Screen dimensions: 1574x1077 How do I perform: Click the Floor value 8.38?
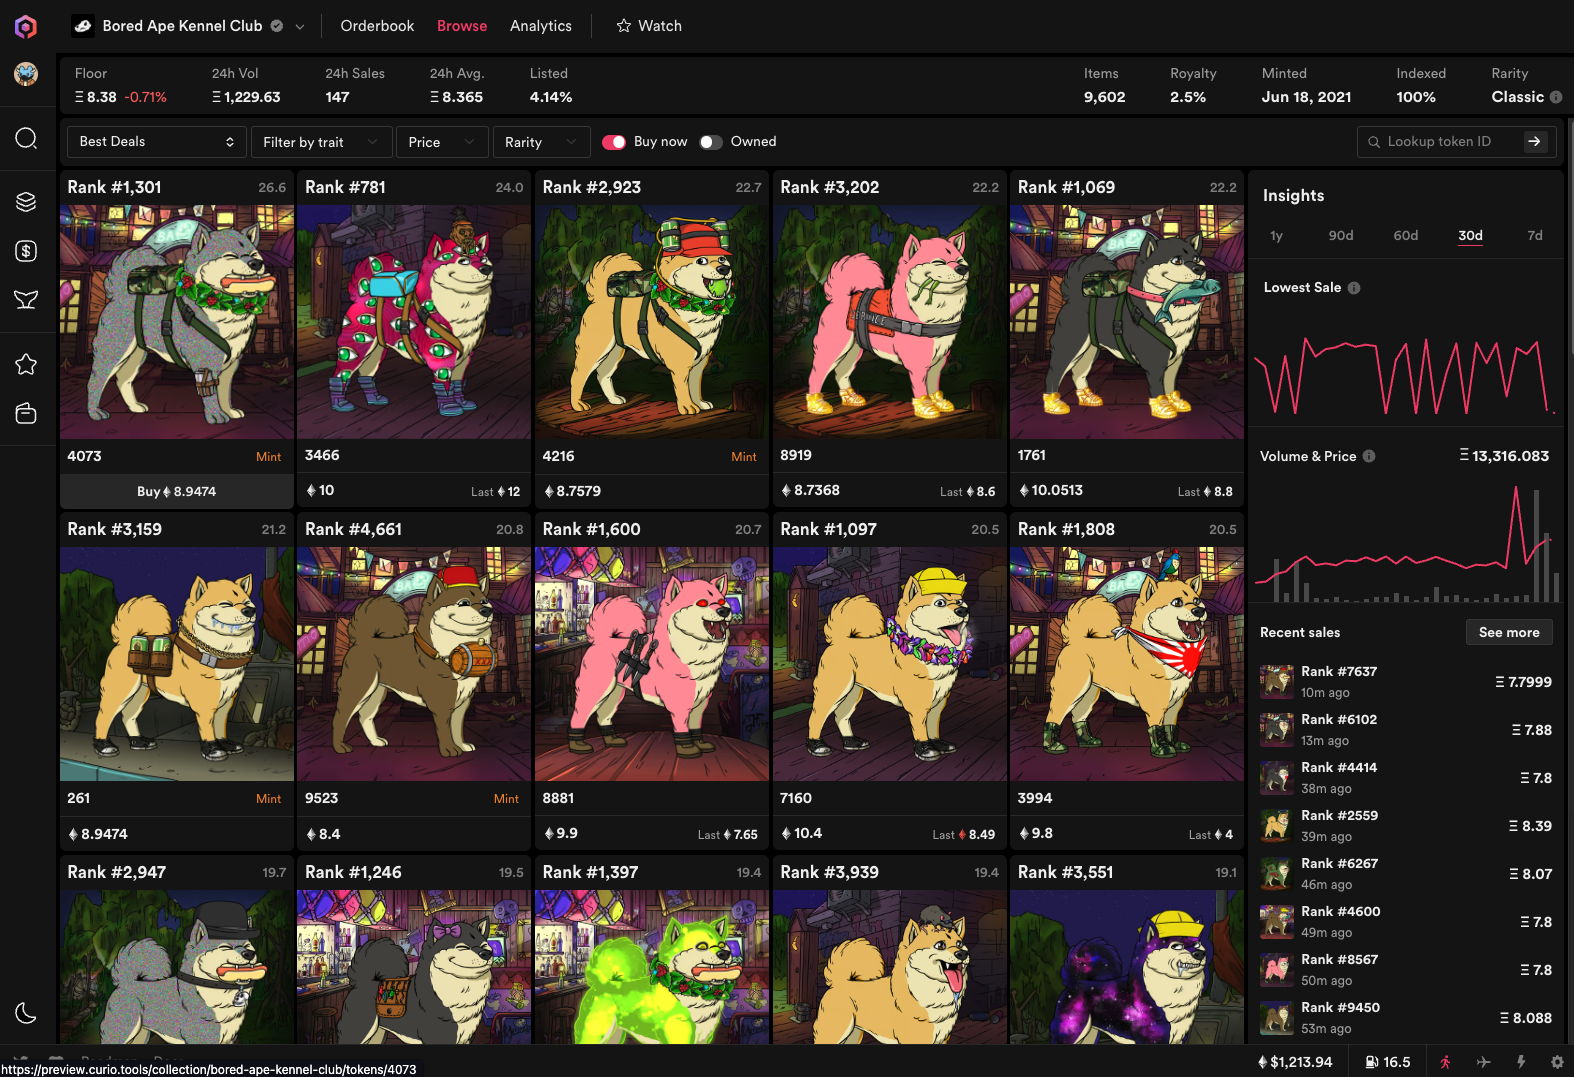point(96,97)
